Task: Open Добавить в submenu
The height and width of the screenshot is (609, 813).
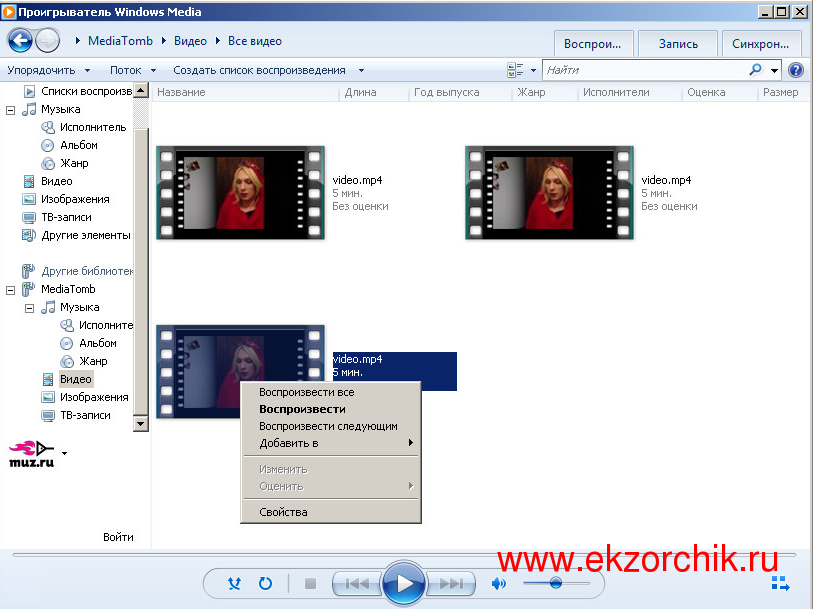Action: click(331, 443)
